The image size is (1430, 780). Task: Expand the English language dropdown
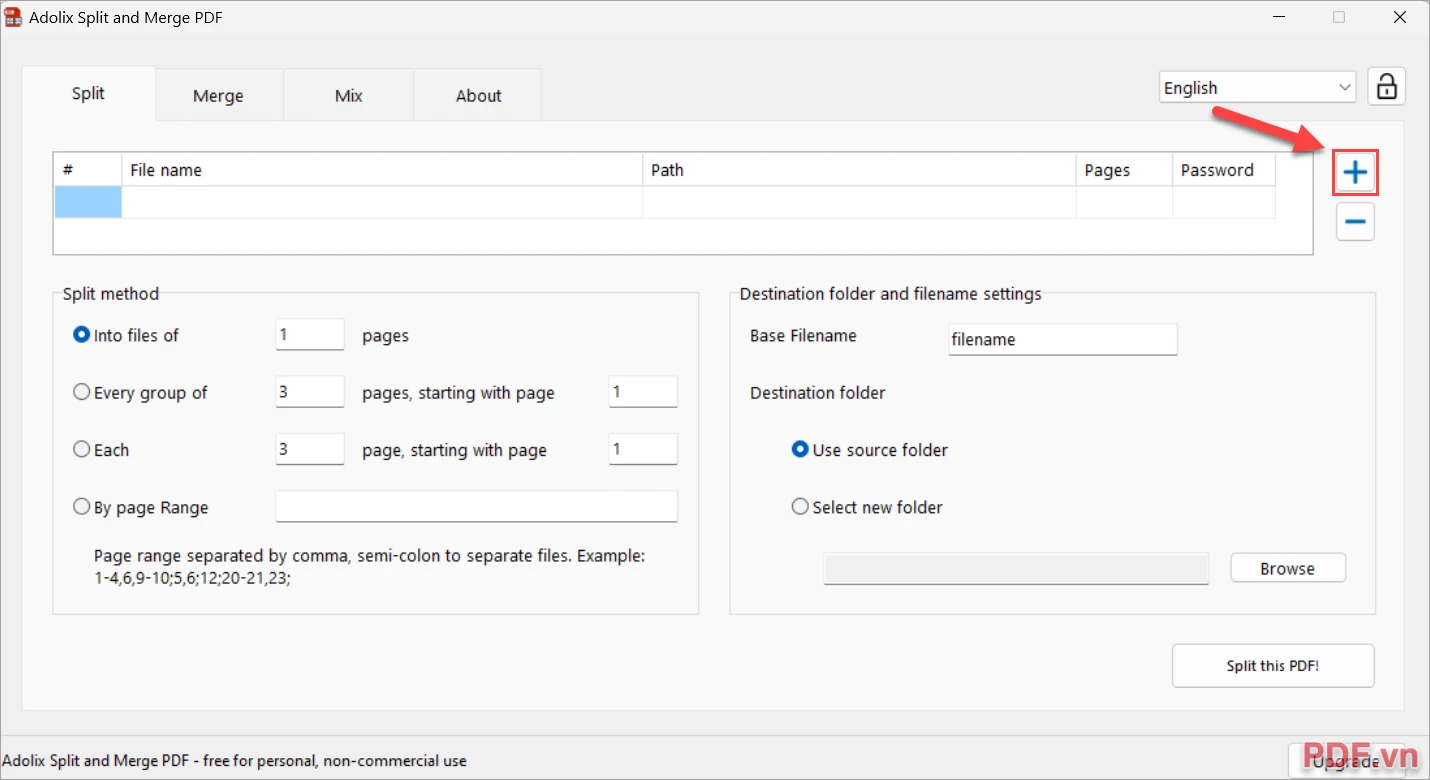click(x=1257, y=88)
